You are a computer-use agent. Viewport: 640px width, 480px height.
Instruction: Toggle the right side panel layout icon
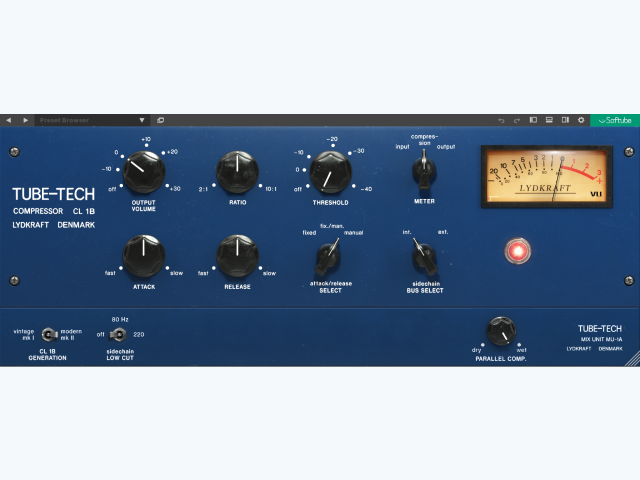(565, 120)
